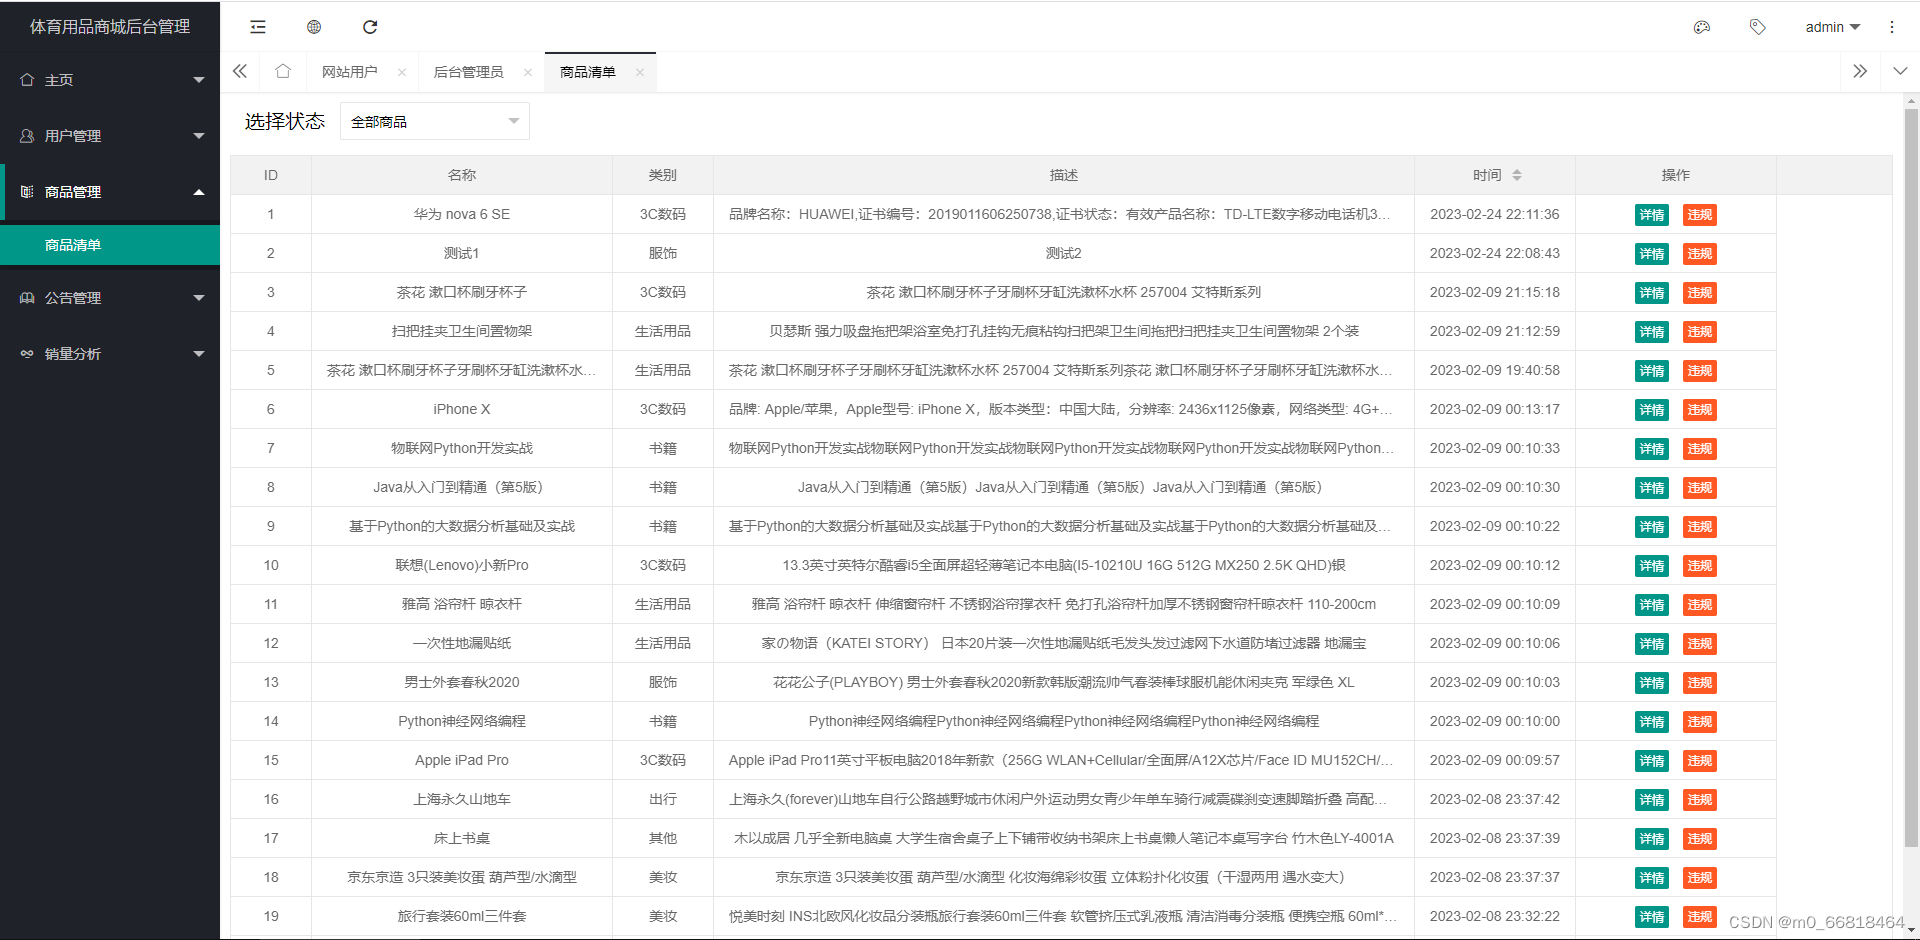Screen dimensions: 1920x940
Task: Click timestamp 2023-02-09 00:10:12
Action: pyautogui.click(x=1495, y=565)
